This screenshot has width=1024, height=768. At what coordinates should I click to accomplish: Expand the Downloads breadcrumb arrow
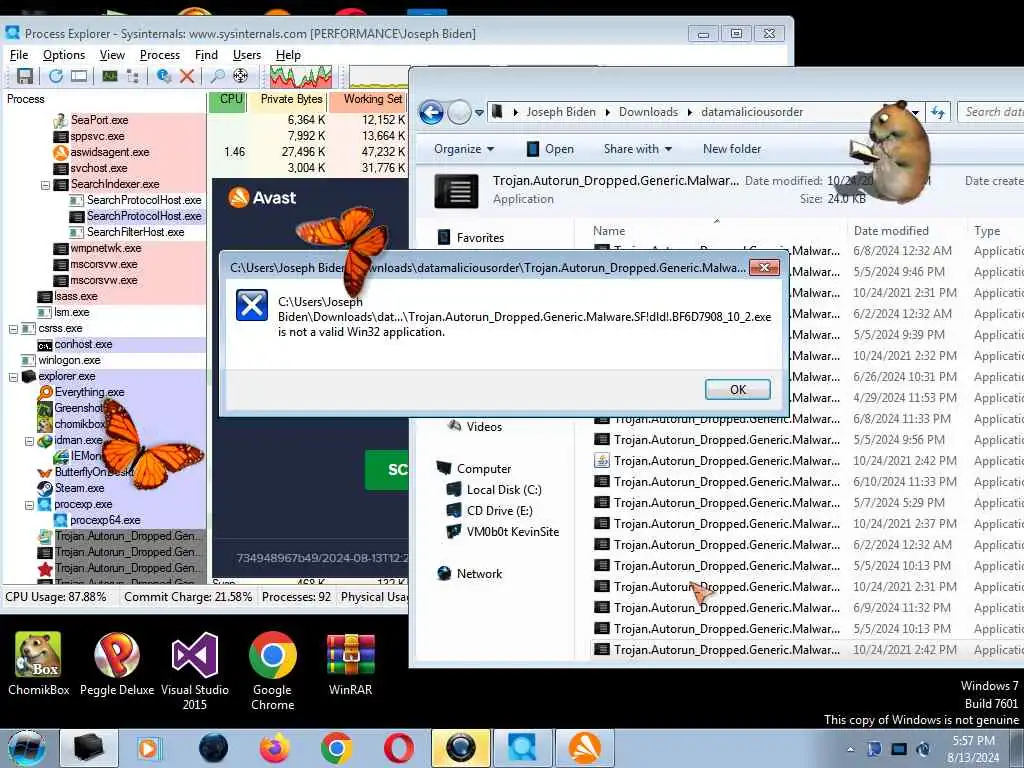tap(690, 112)
